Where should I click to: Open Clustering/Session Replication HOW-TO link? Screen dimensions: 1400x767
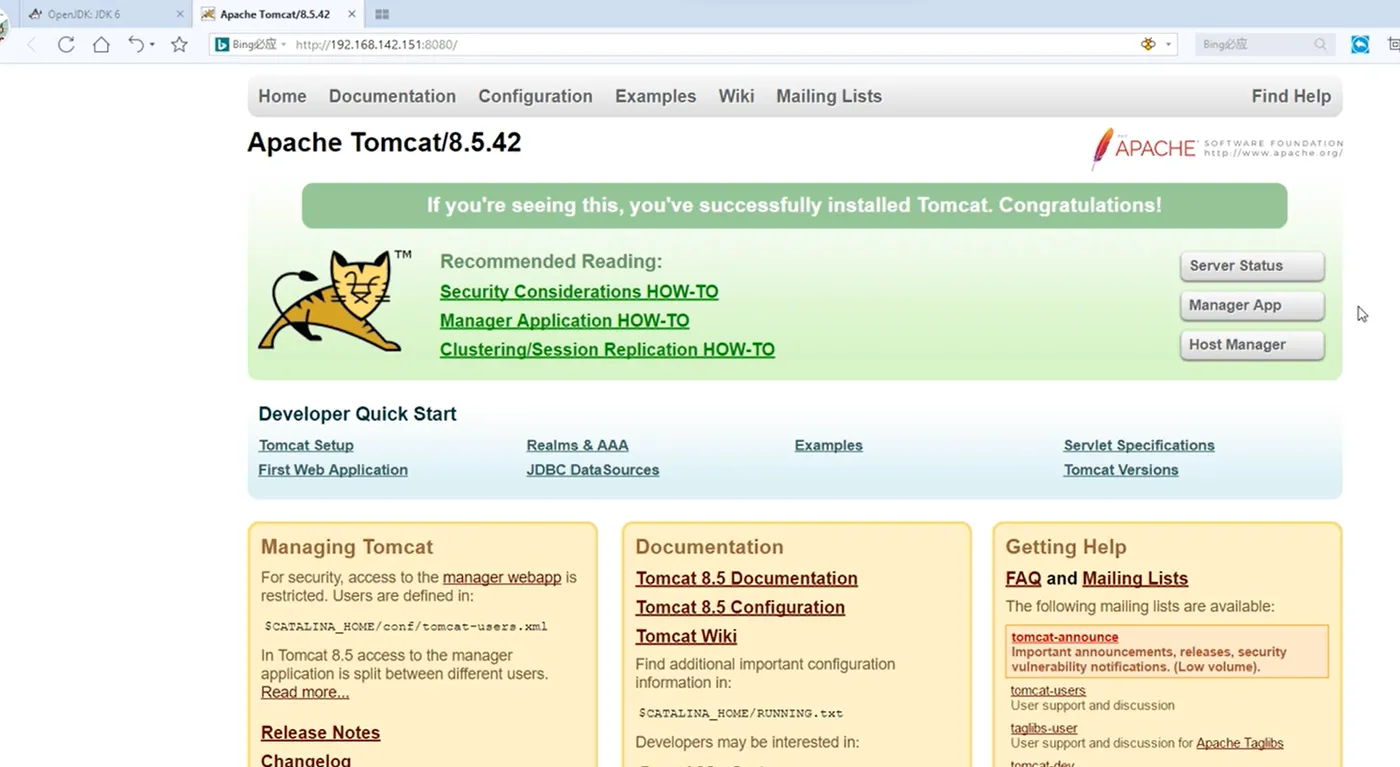pyautogui.click(x=607, y=349)
